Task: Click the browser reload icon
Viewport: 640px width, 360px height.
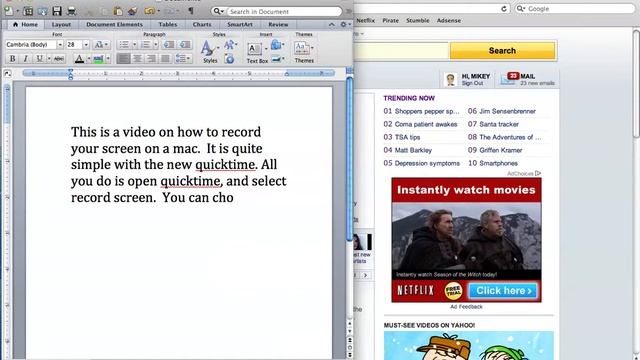Action: (504, 9)
